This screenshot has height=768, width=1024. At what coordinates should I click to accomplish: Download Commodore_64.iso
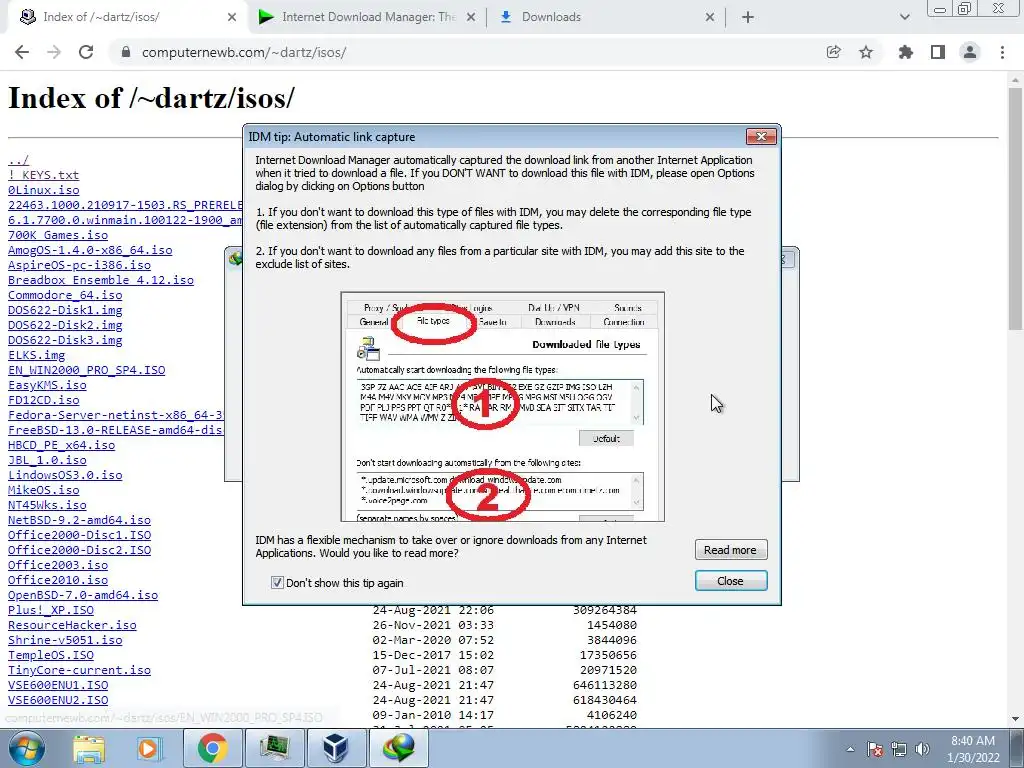[65, 295]
